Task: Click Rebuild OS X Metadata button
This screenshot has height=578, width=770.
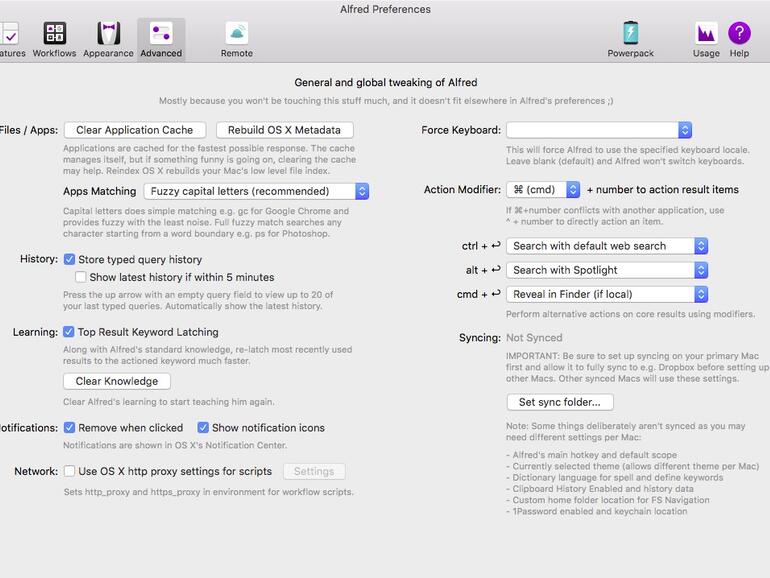Action: pos(284,130)
